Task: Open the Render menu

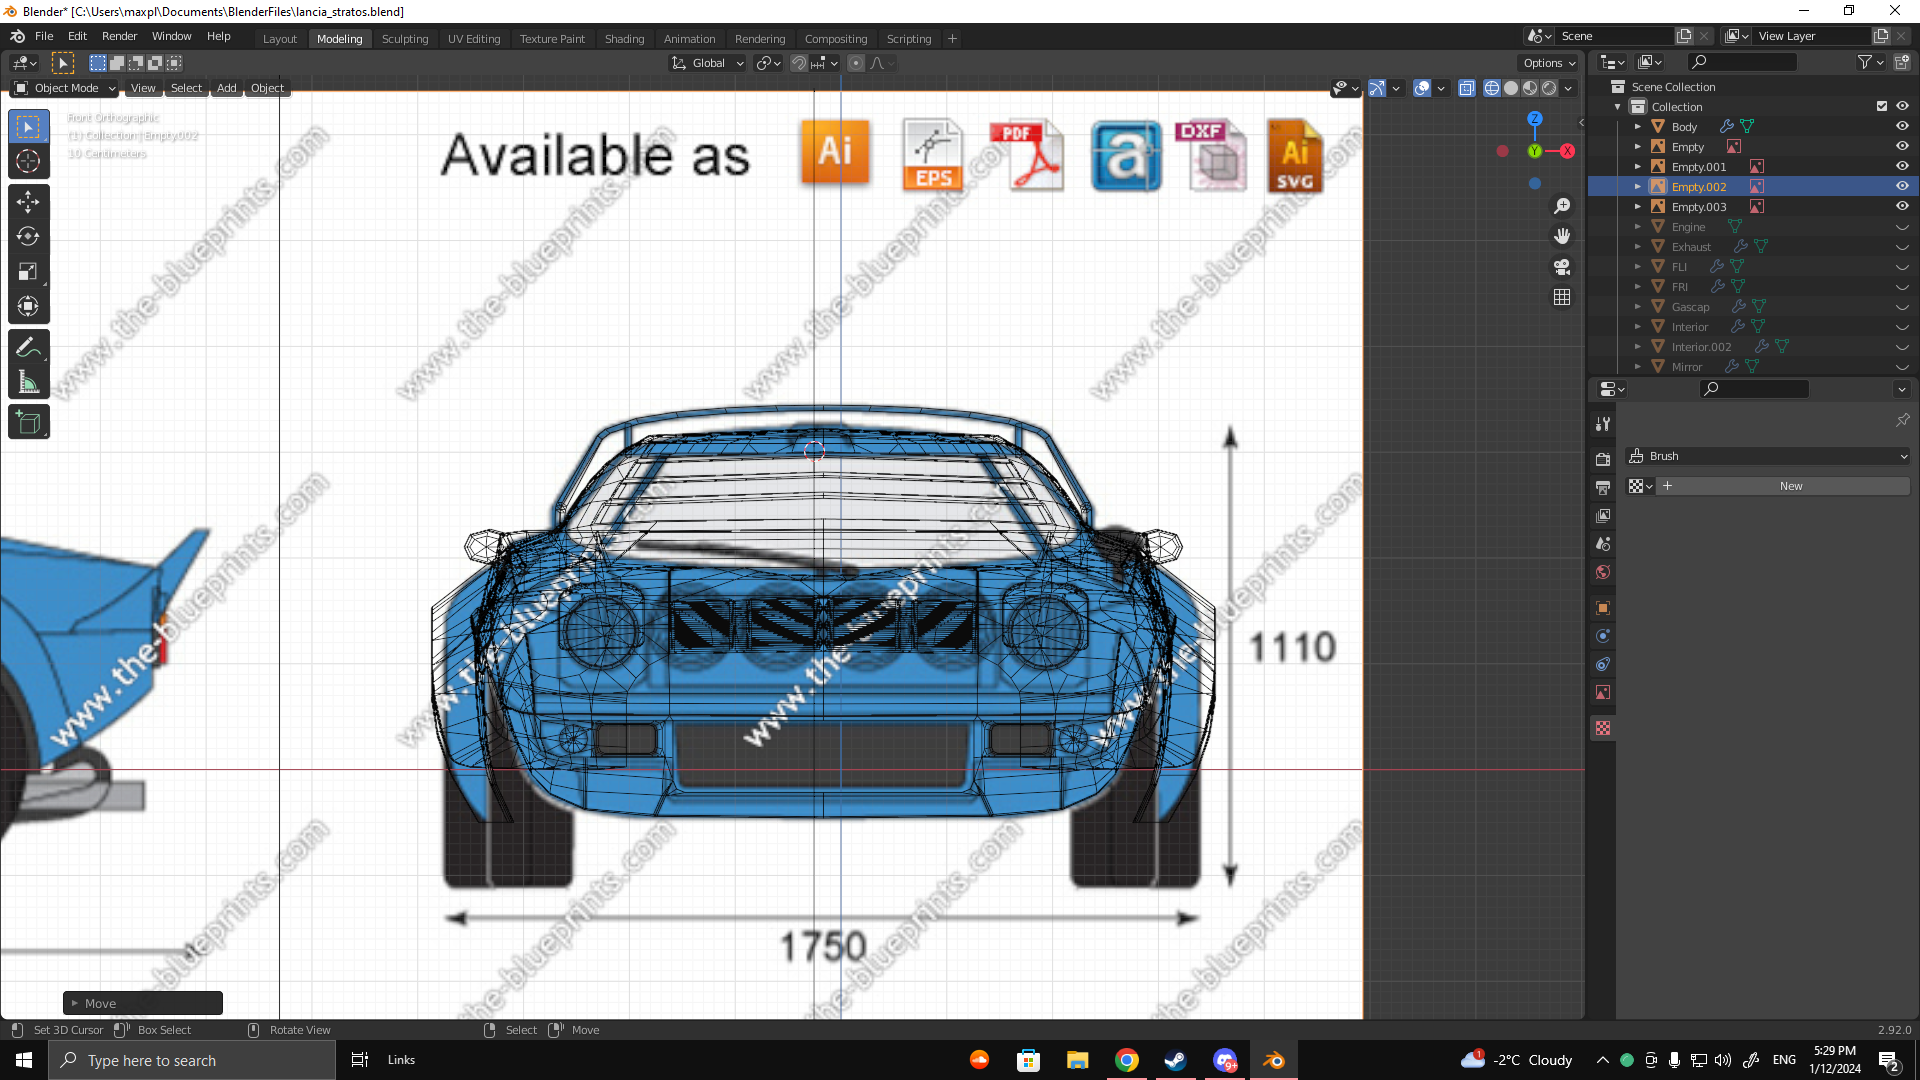Action: tap(119, 36)
